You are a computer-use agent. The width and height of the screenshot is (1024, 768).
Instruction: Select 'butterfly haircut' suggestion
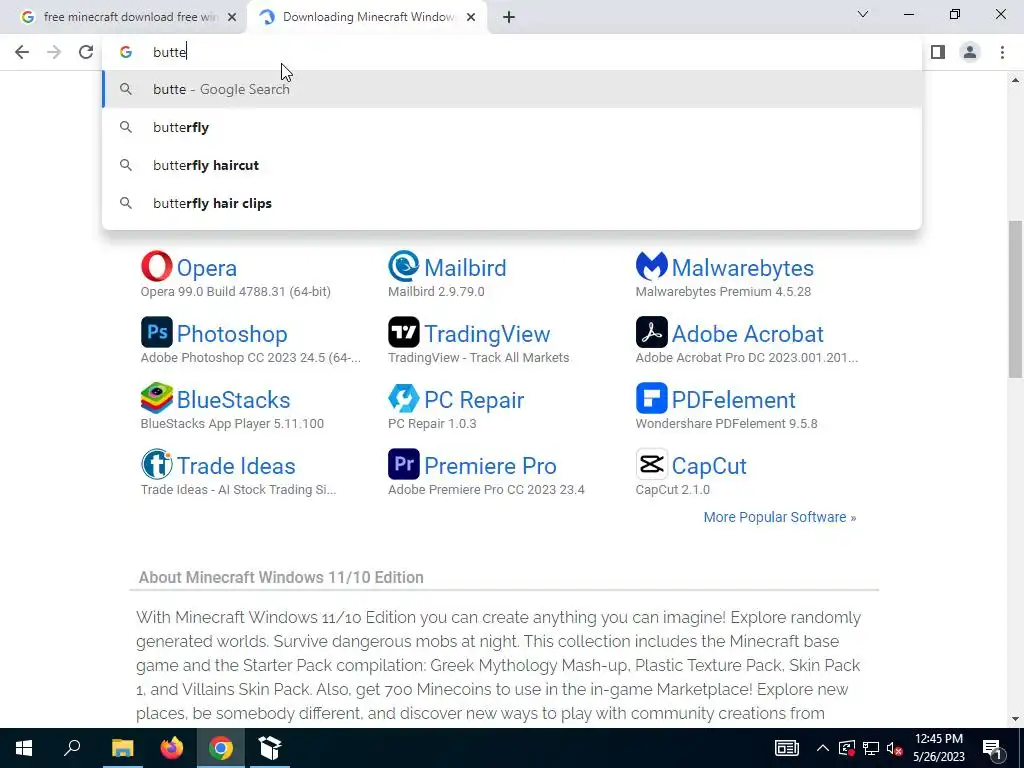coord(512,165)
